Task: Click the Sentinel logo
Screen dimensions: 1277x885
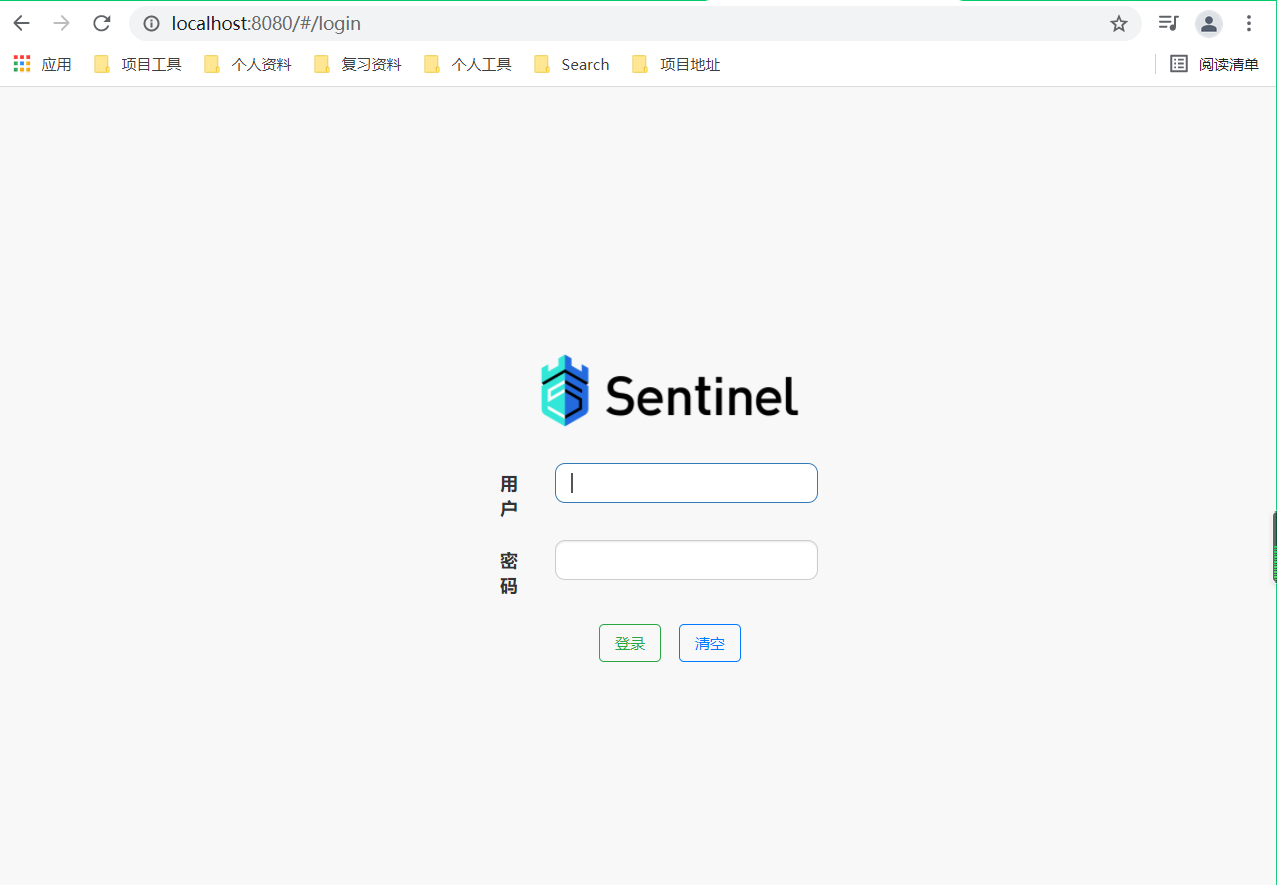Action: coord(669,391)
